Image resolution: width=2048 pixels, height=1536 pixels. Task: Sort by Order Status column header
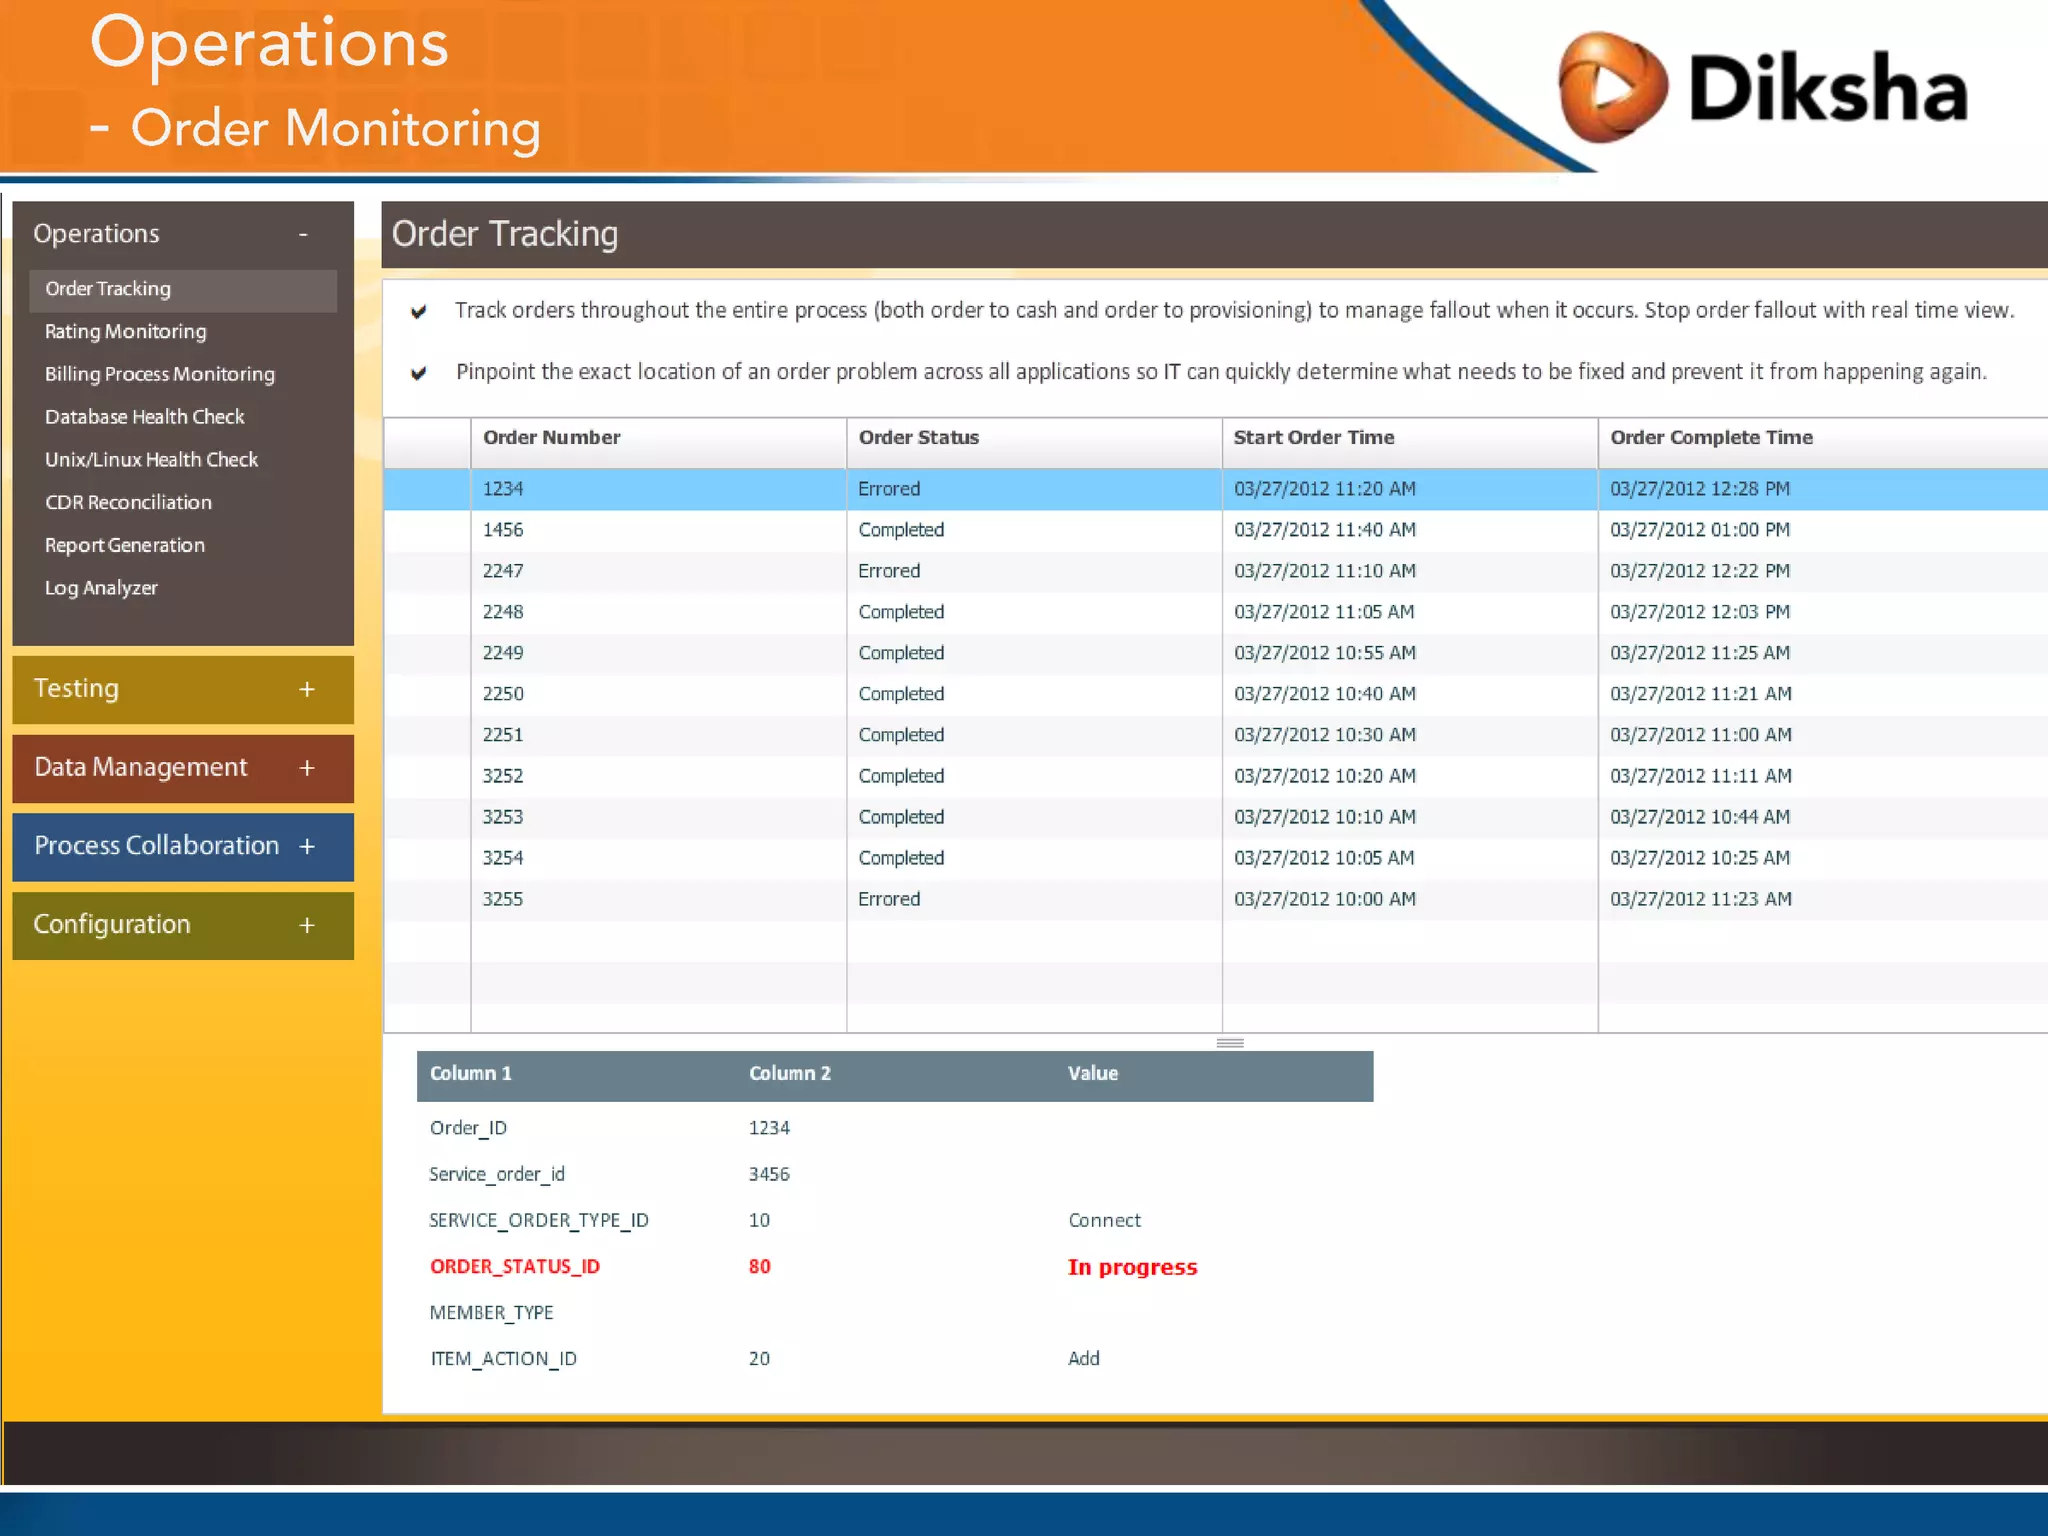tap(918, 438)
